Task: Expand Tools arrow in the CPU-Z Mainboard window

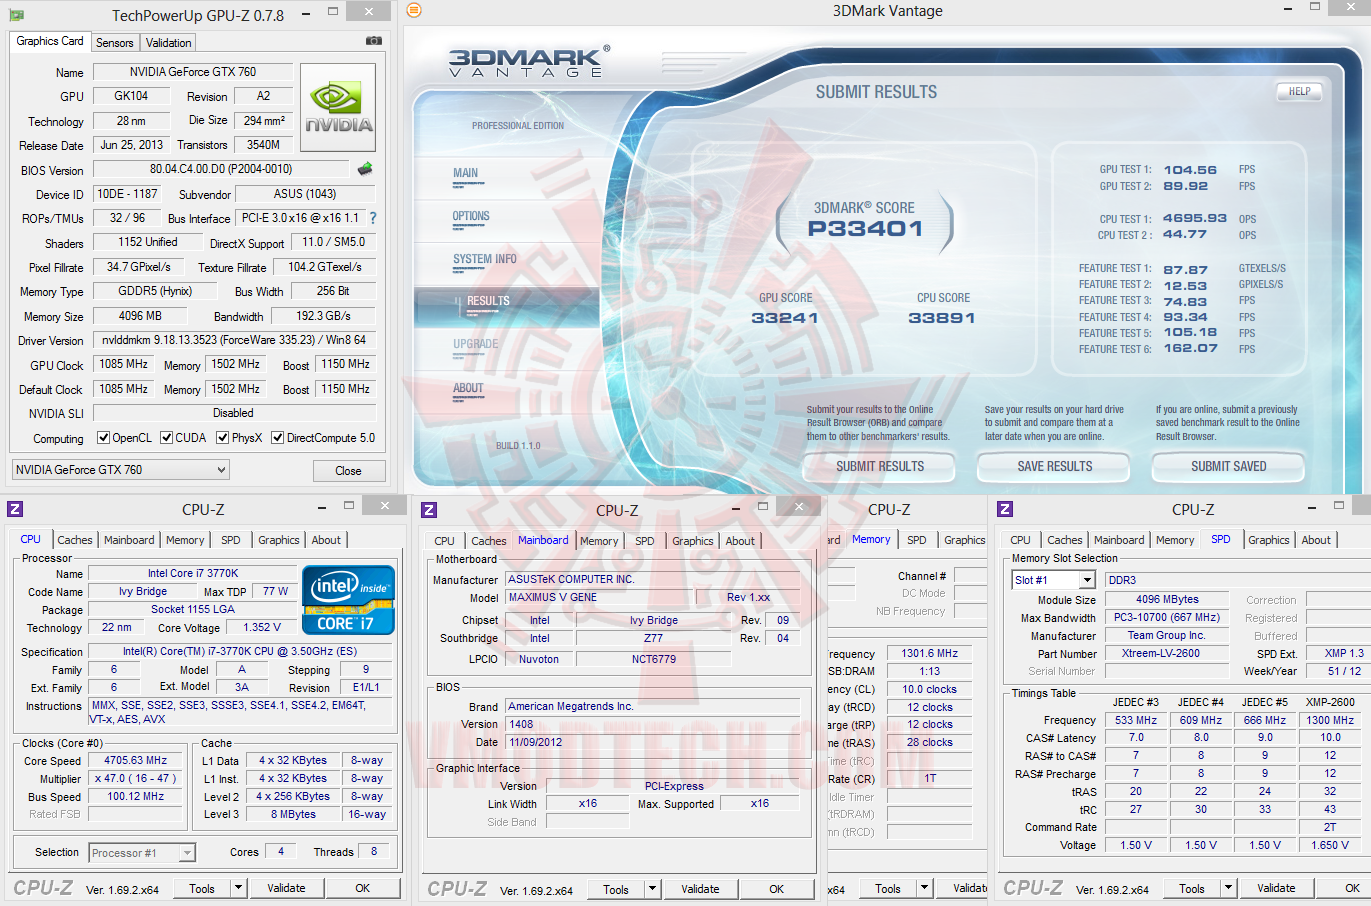Action: tap(652, 889)
